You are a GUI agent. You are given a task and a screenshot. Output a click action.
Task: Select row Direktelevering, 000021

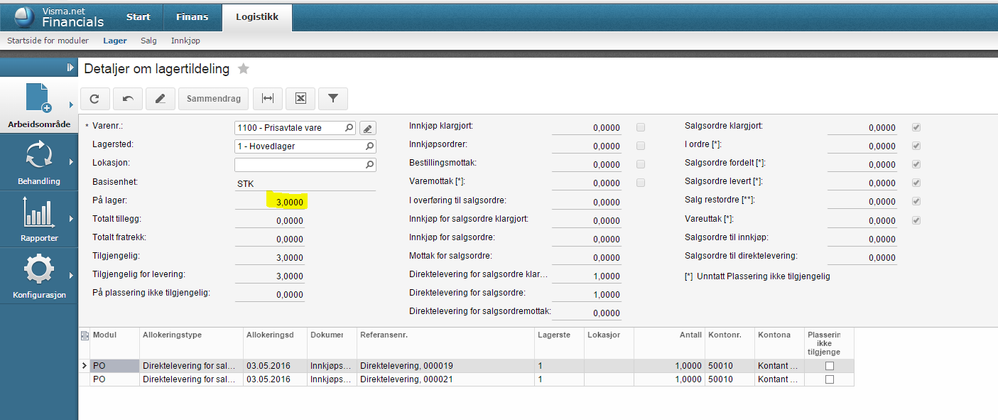467,379
